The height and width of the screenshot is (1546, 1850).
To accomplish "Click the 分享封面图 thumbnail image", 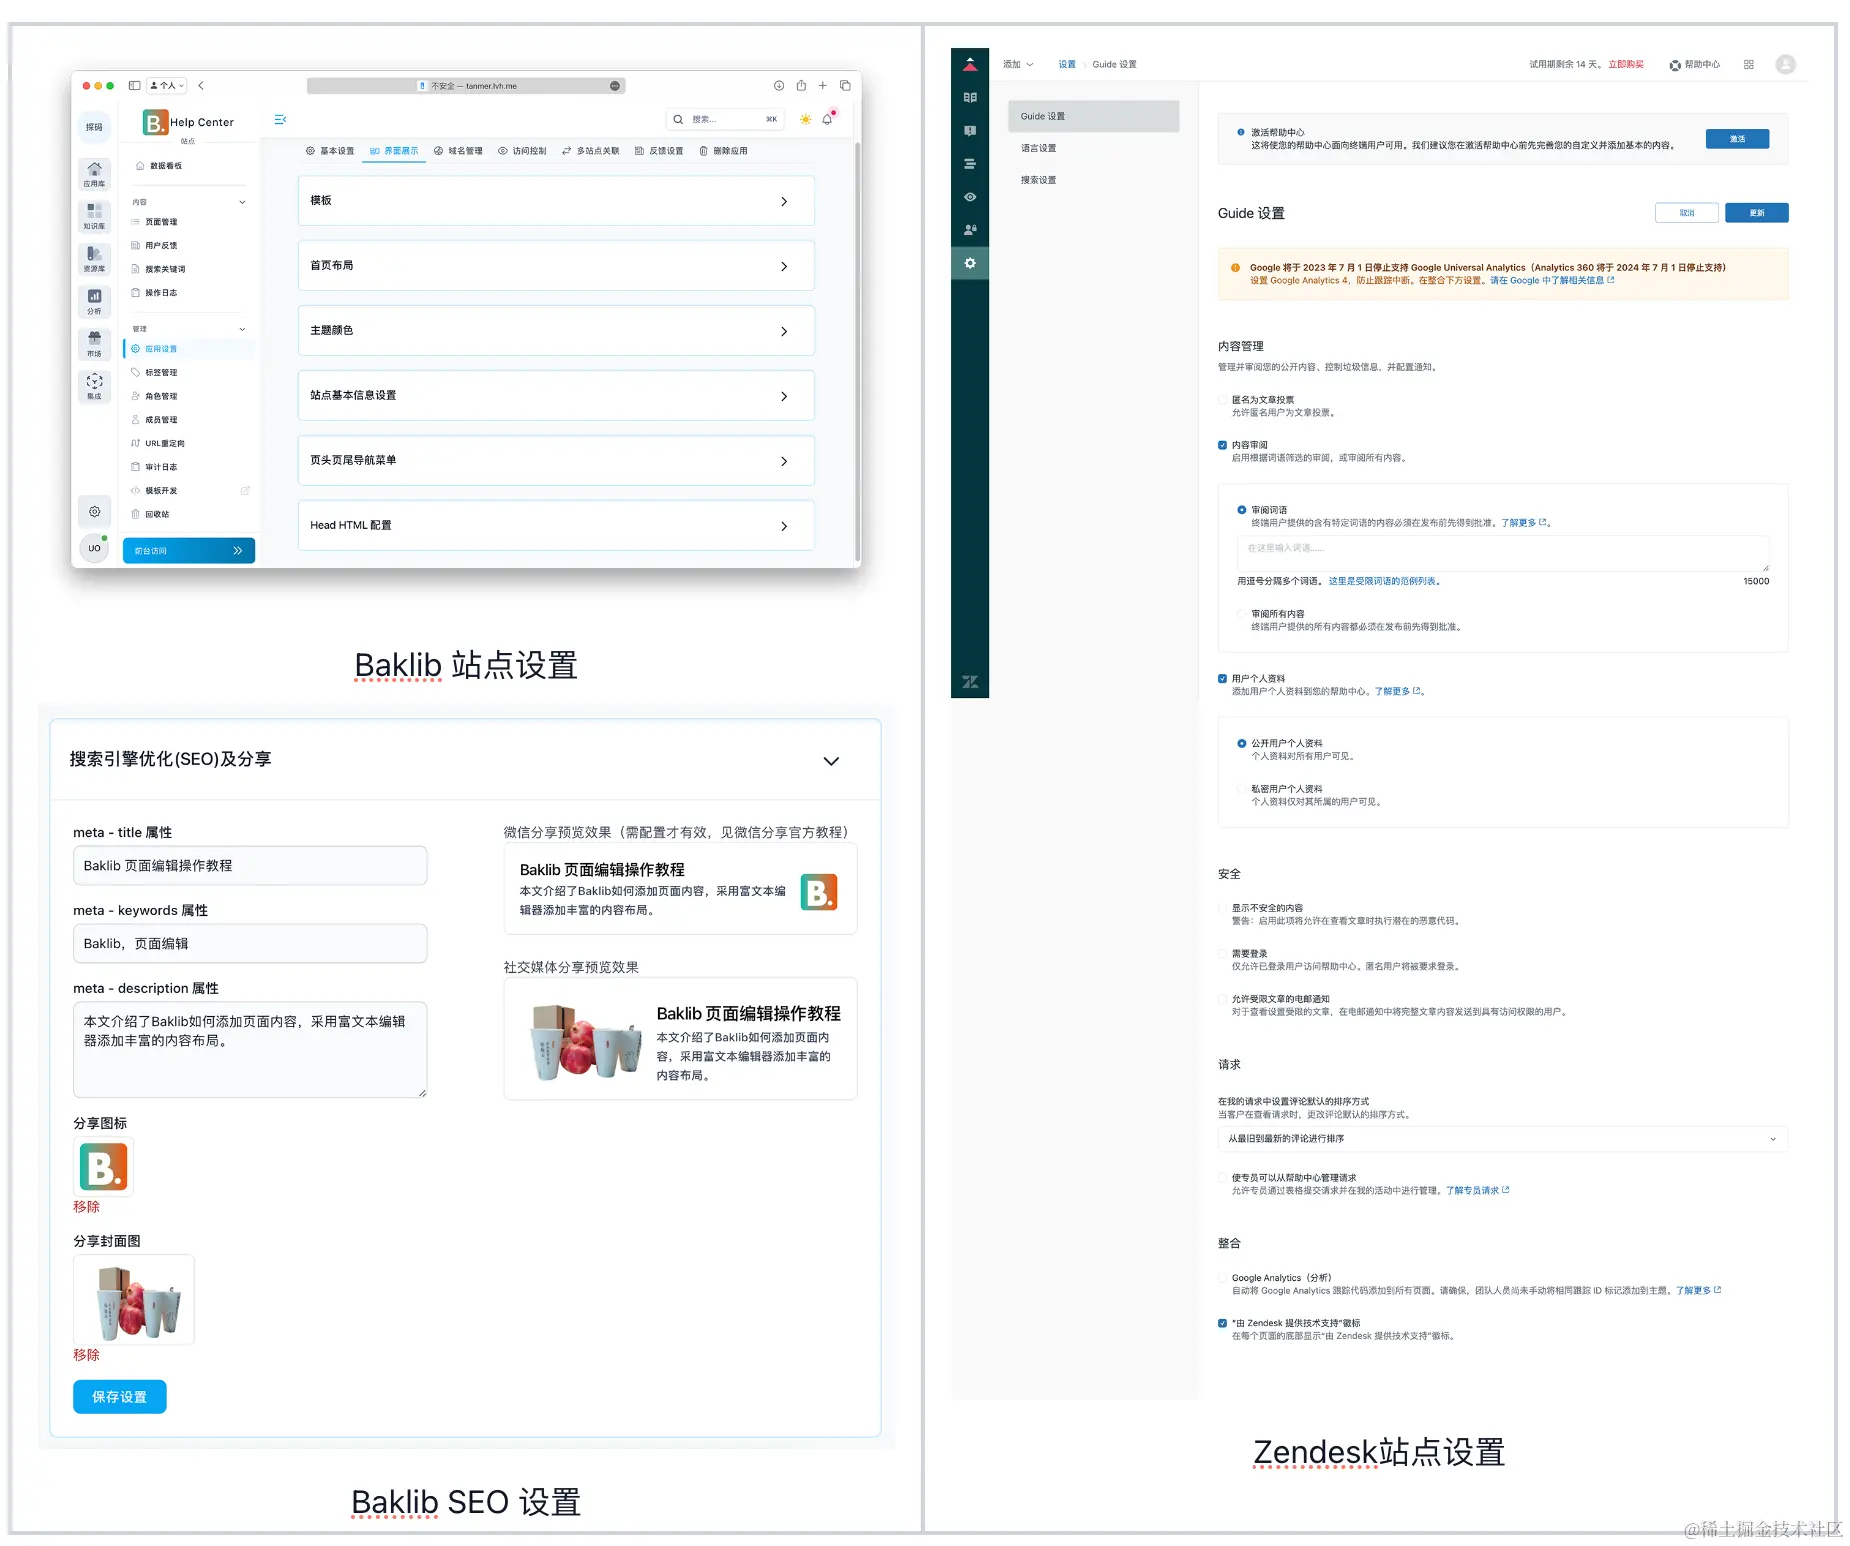I will point(134,1300).
